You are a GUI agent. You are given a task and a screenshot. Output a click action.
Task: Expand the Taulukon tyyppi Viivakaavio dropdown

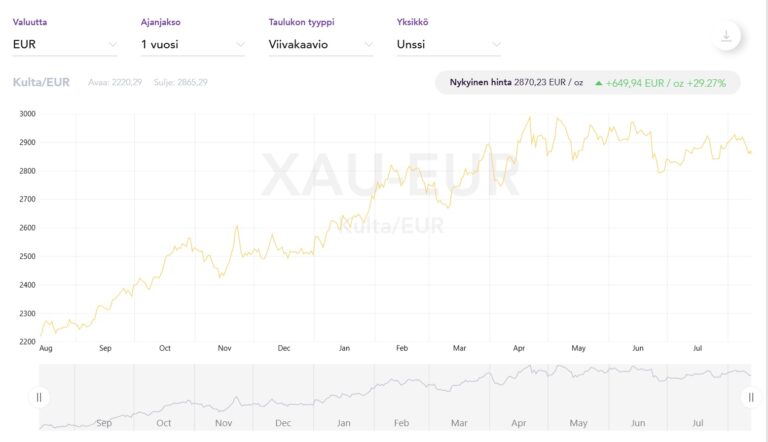[321, 44]
